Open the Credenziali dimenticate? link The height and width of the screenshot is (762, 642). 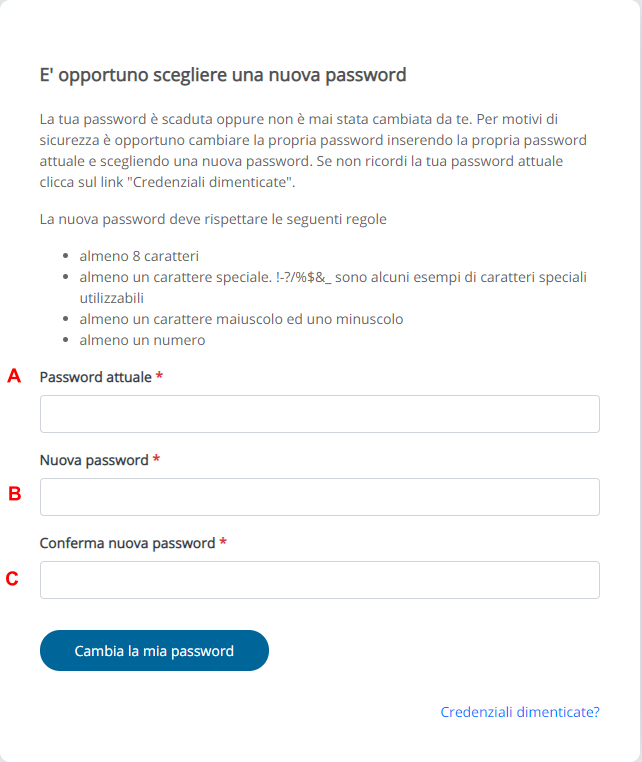point(520,712)
